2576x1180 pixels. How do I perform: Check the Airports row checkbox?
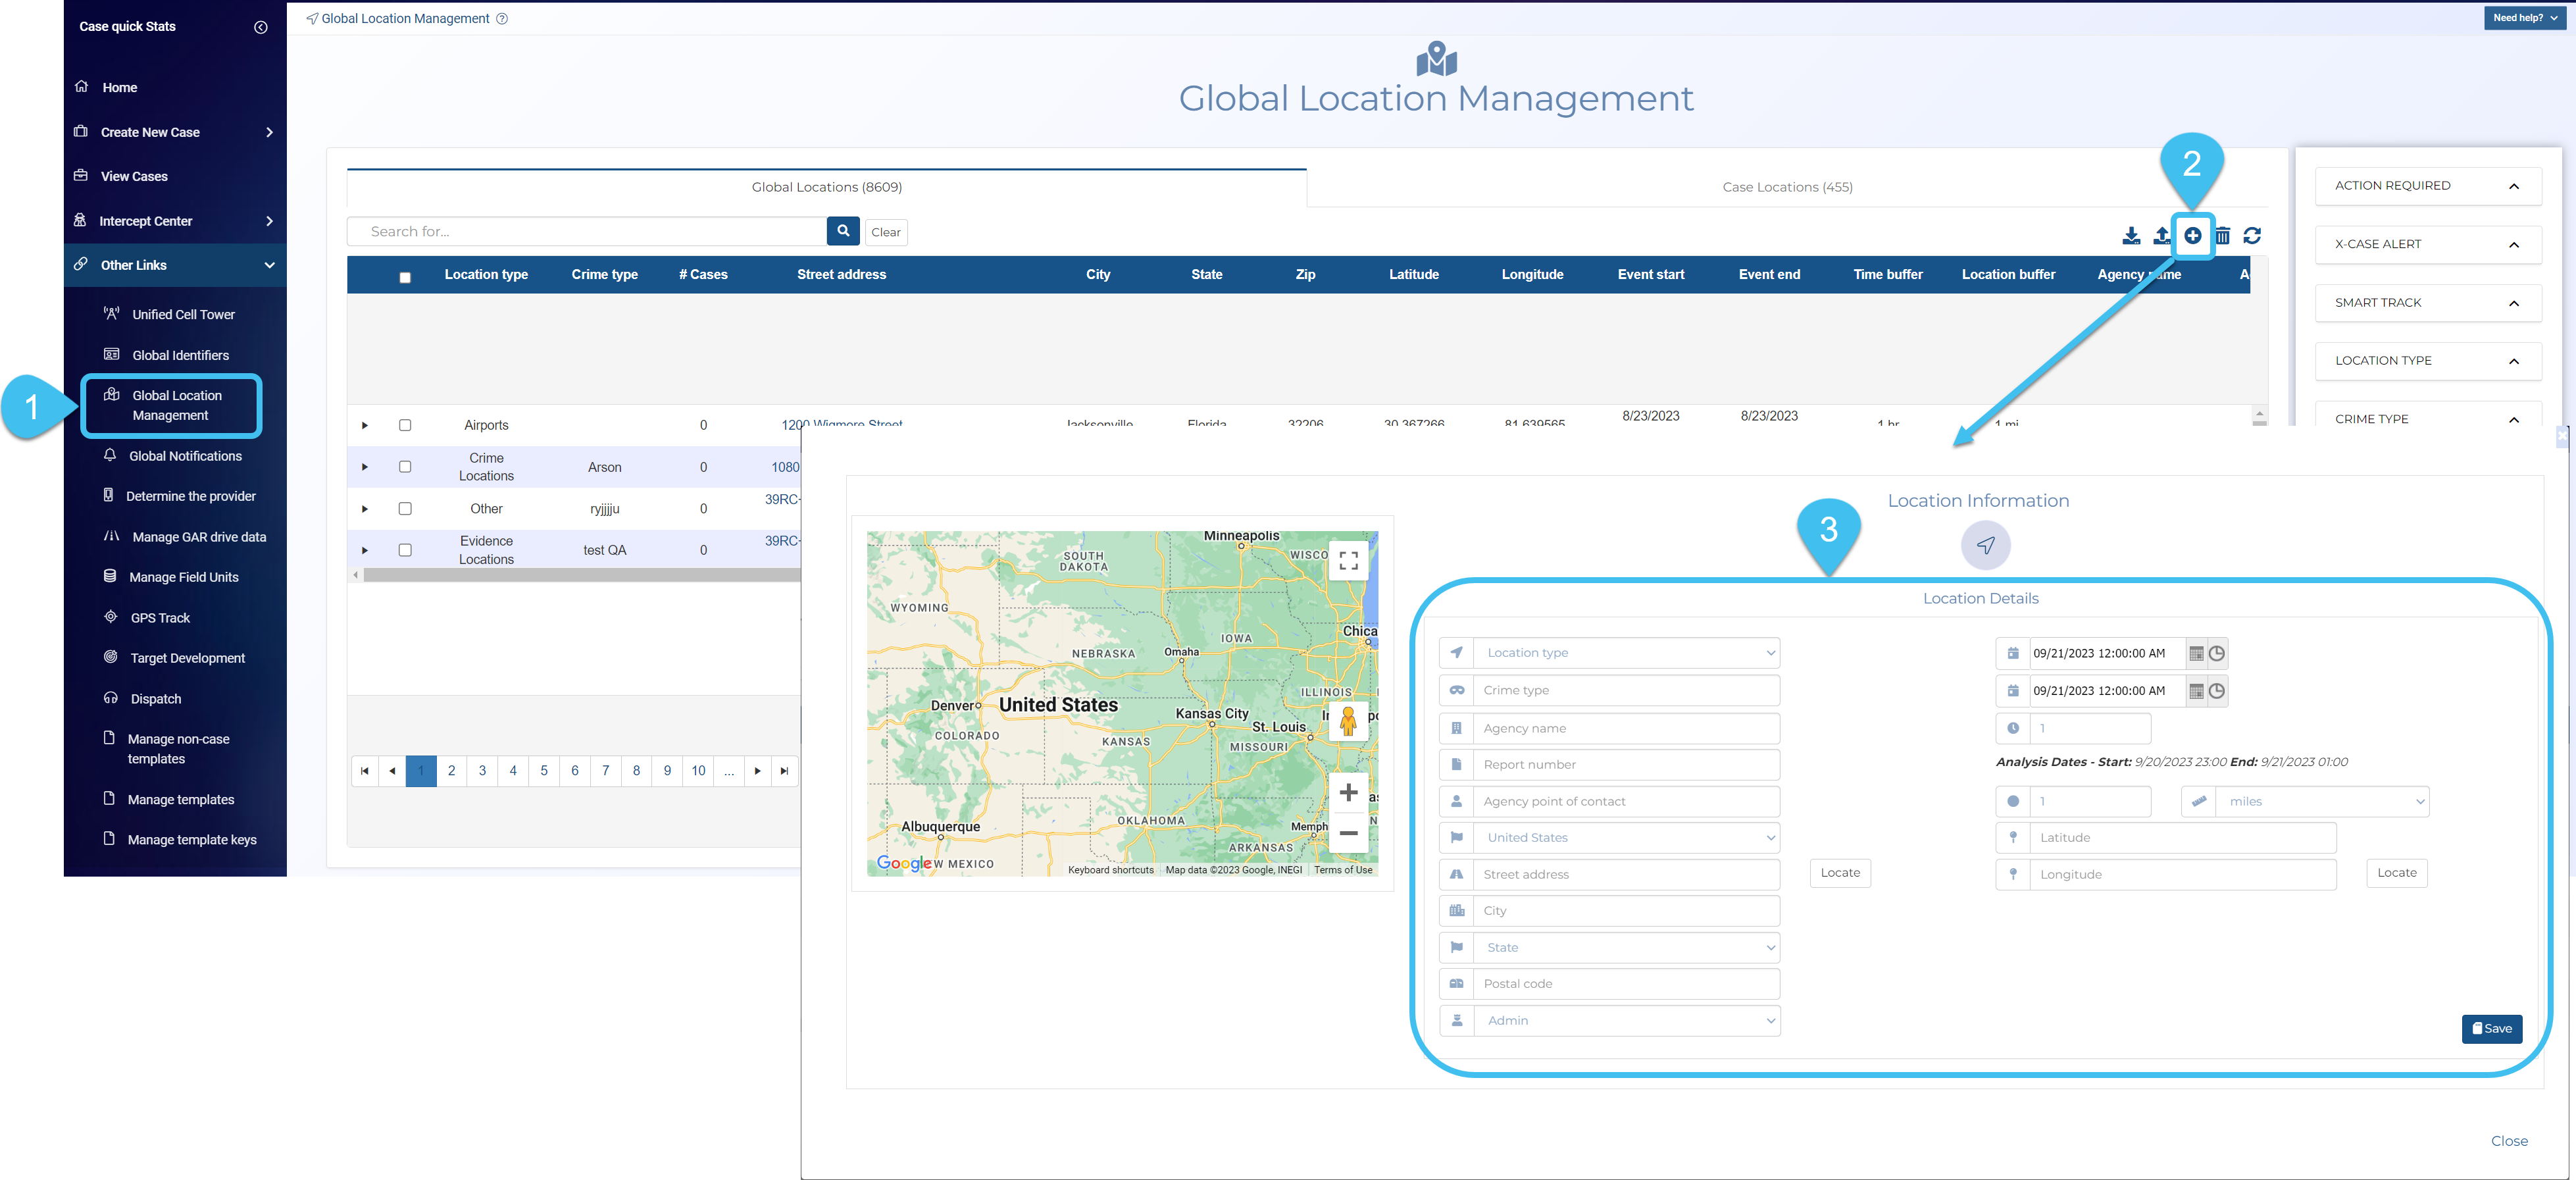click(x=405, y=425)
